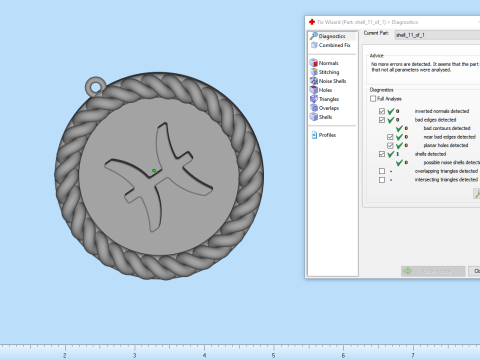Click the green marker on the pendant
The width and height of the screenshot is (480, 360).
click(154, 171)
